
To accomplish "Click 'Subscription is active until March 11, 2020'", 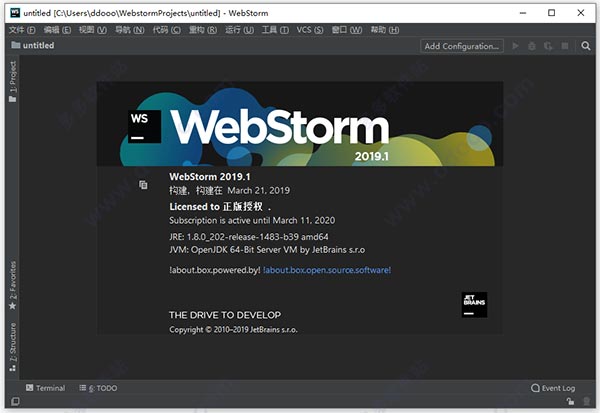I will [x=252, y=220].
